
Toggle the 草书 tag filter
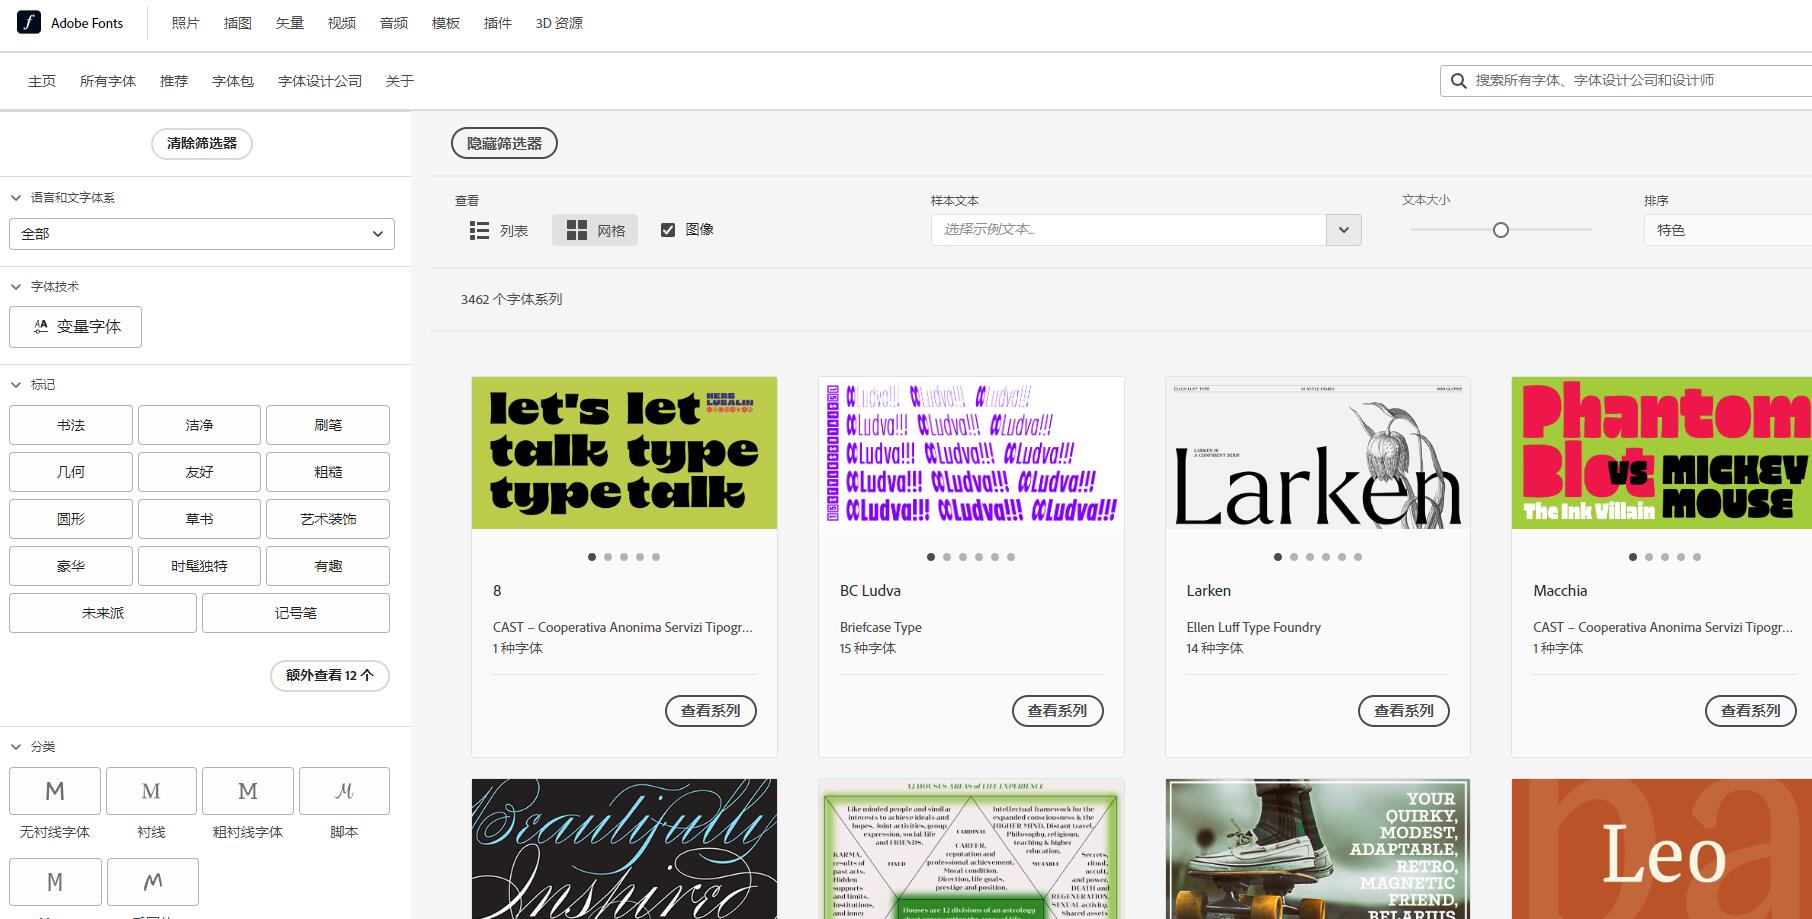199,519
